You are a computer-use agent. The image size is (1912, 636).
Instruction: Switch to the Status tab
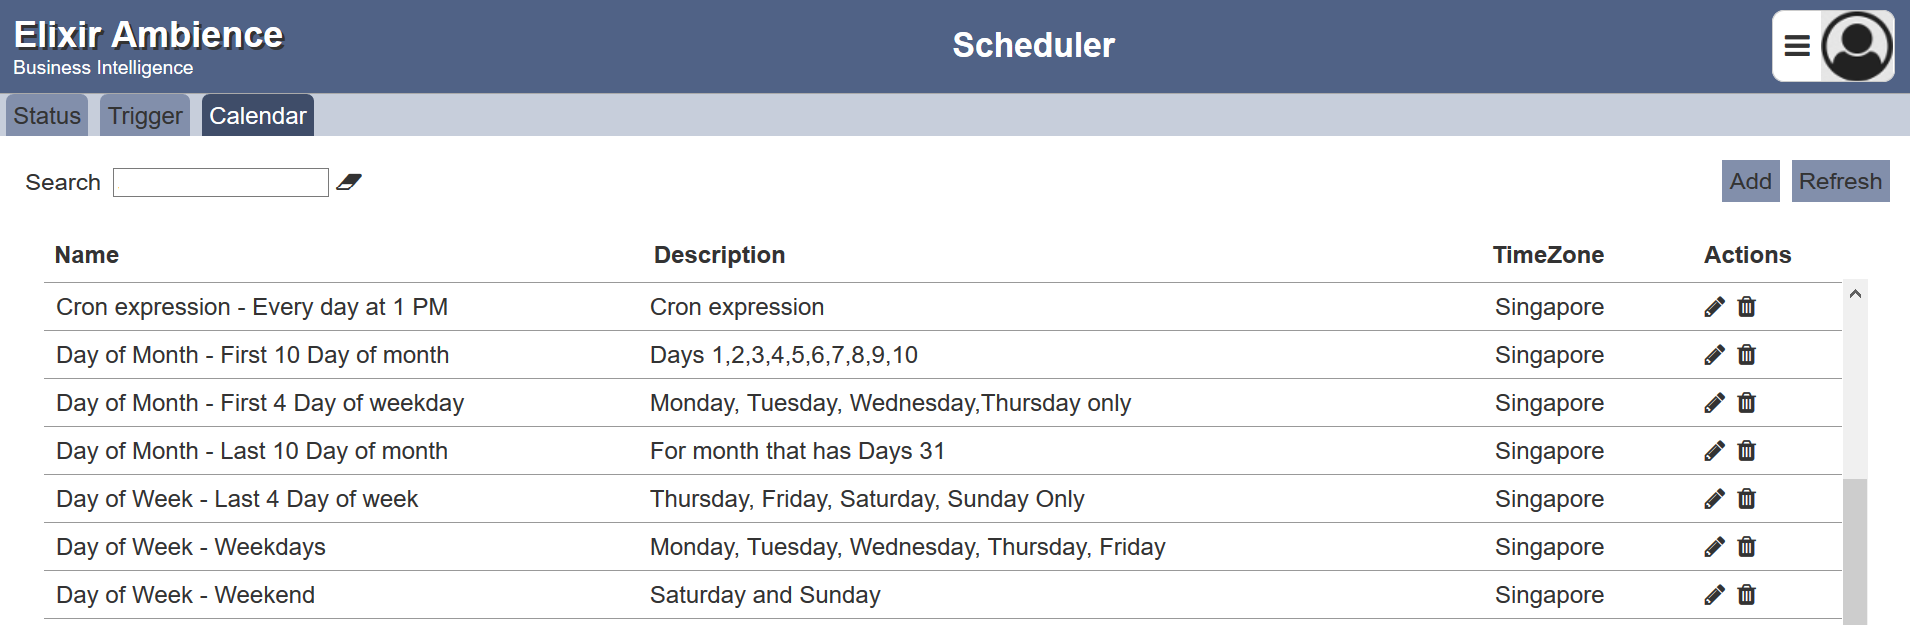[x=47, y=116]
